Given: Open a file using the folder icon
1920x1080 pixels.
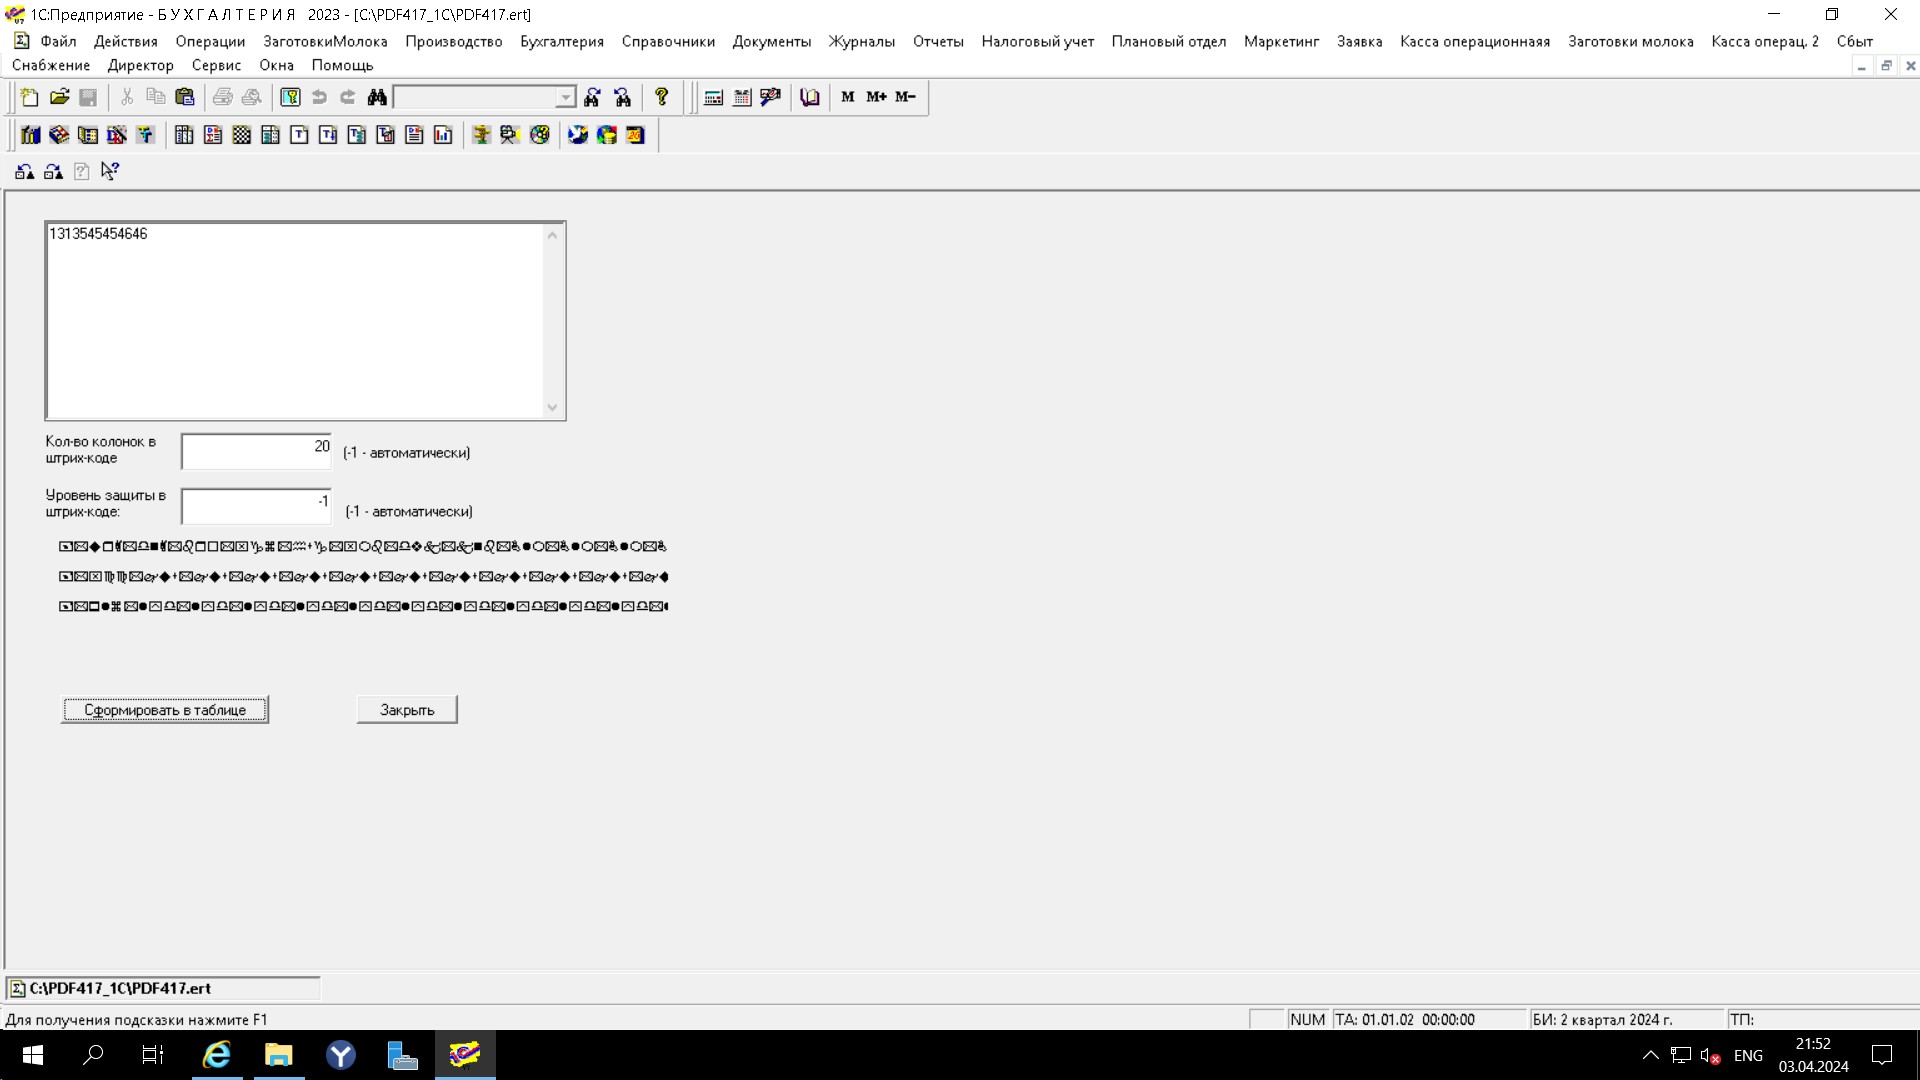Looking at the screenshot, I should (x=59, y=97).
